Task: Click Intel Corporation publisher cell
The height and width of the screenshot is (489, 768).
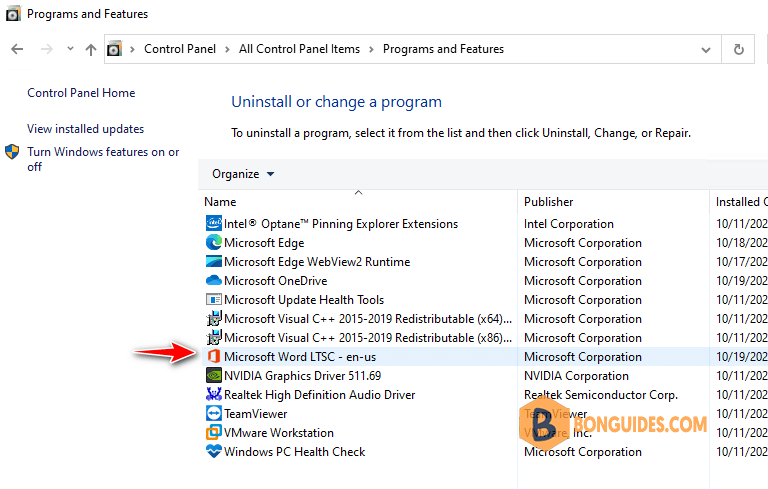Action: 569,224
